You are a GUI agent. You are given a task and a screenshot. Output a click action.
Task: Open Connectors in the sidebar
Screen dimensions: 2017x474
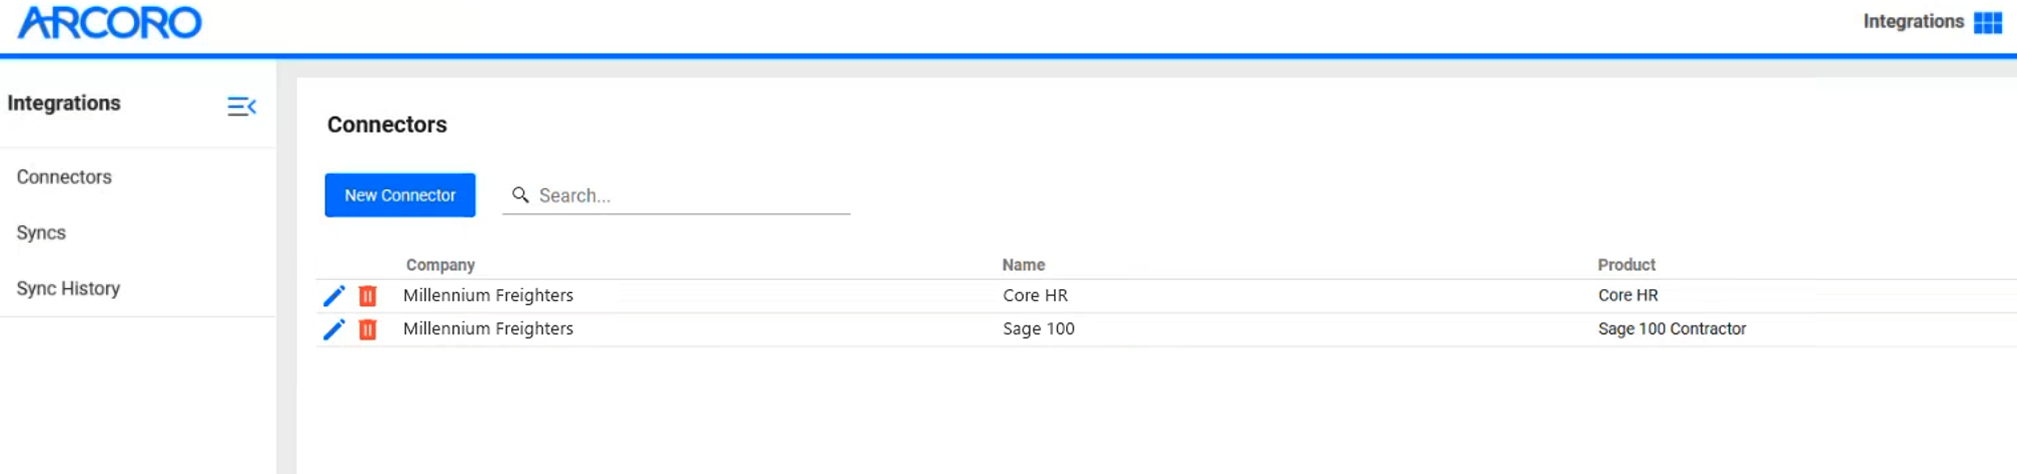(64, 177)
